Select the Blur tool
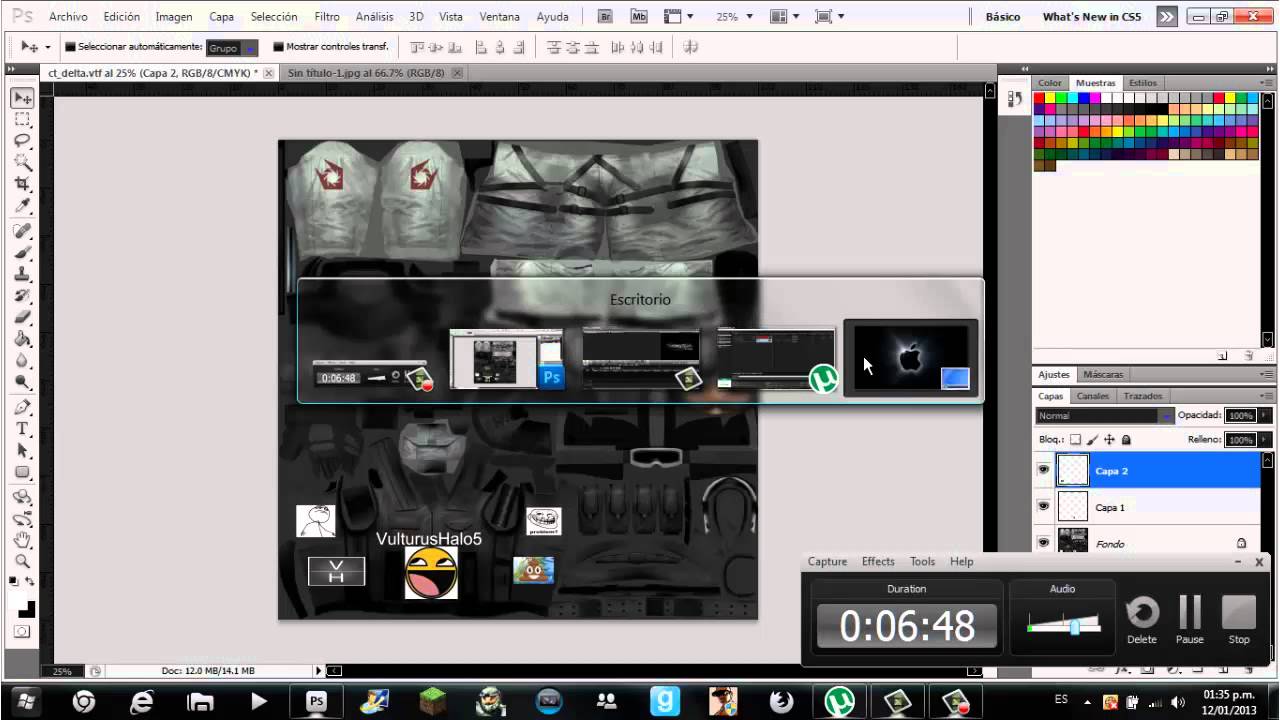 [22, 361]
